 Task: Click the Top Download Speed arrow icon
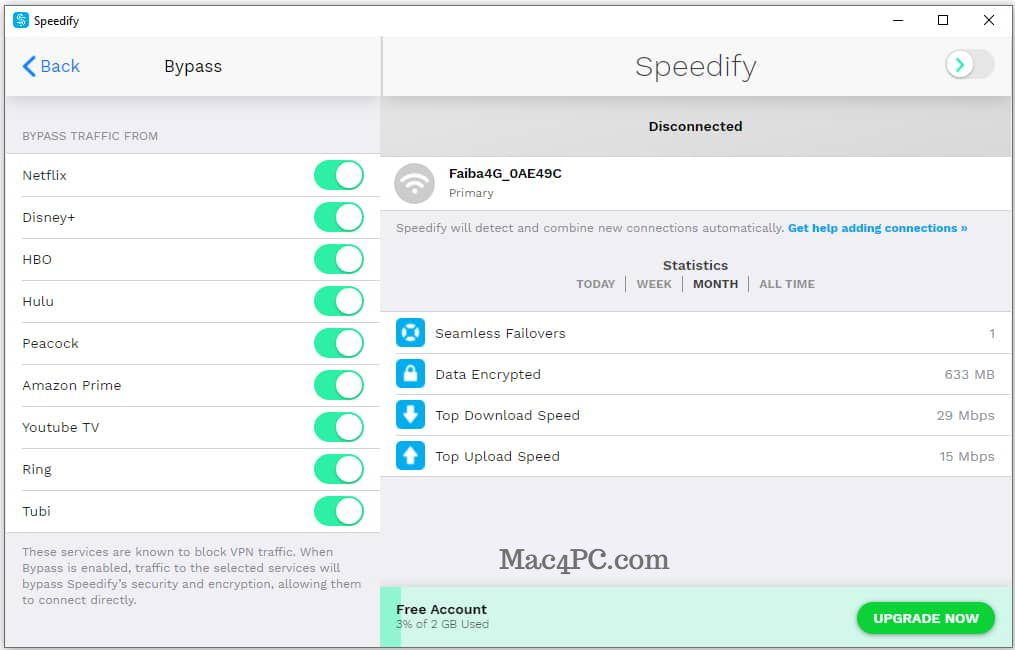tap(410, 415)
